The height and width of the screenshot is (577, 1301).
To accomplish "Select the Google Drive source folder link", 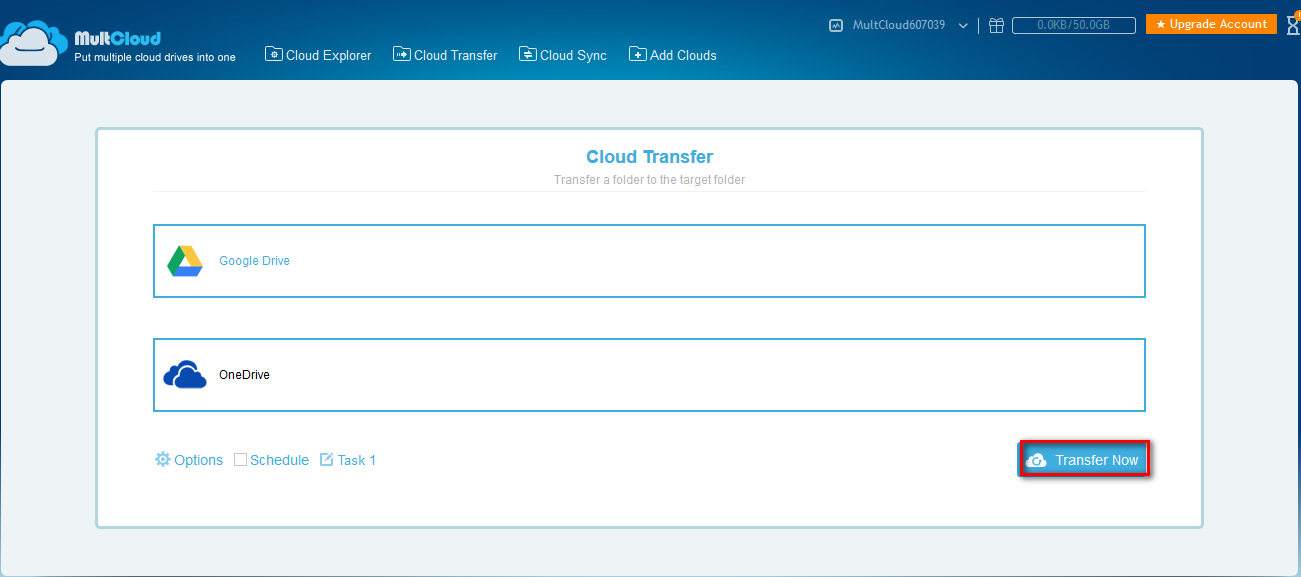I will (x=254, y=261).
